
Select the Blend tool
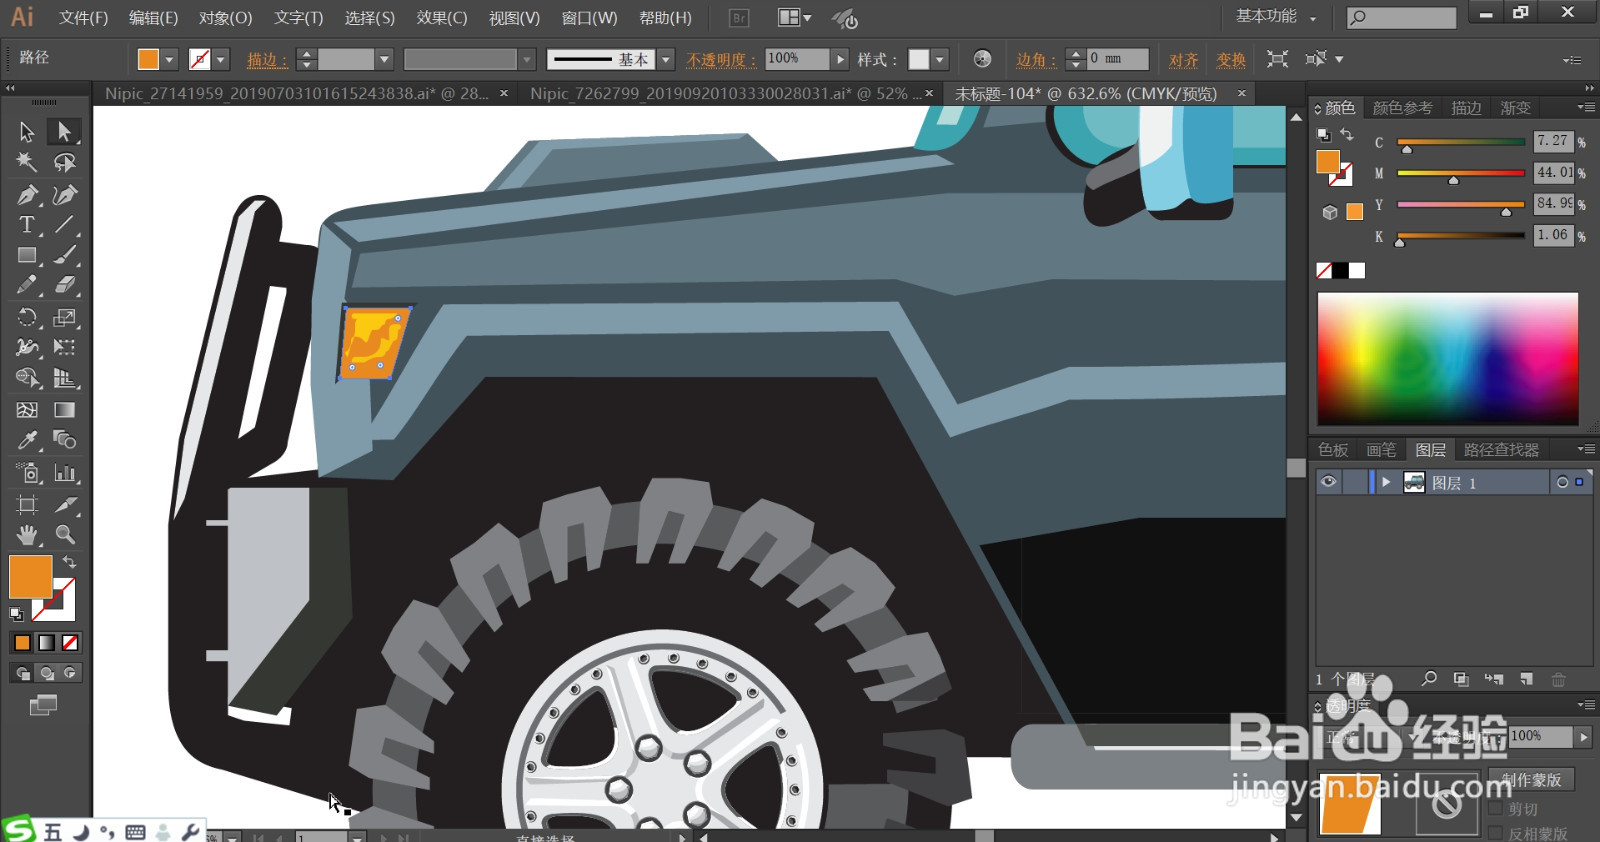(64, 440)
